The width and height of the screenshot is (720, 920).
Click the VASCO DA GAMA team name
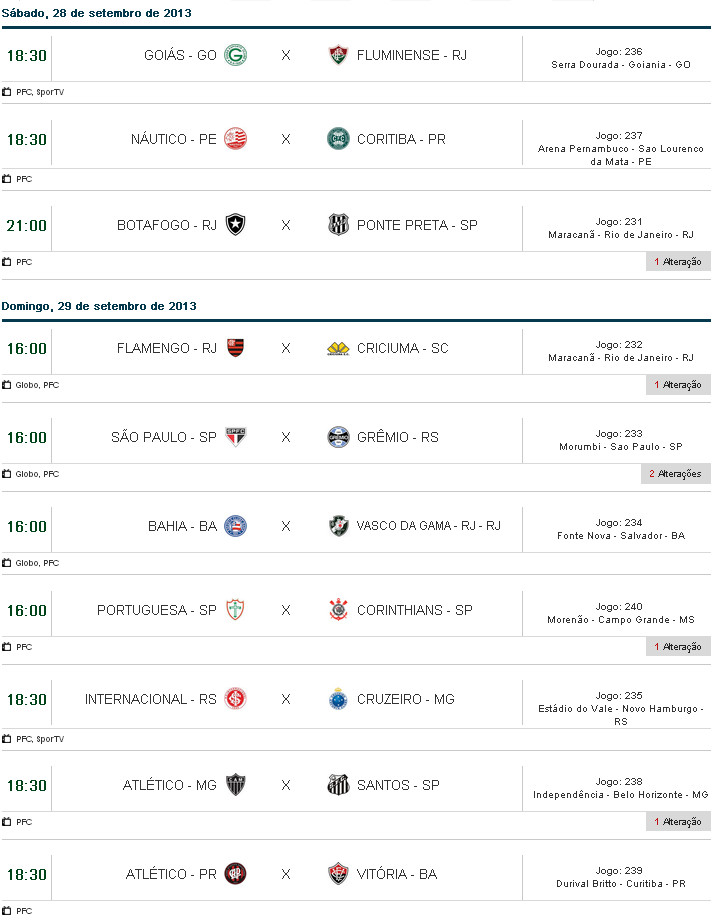click(x=428, y=526)
